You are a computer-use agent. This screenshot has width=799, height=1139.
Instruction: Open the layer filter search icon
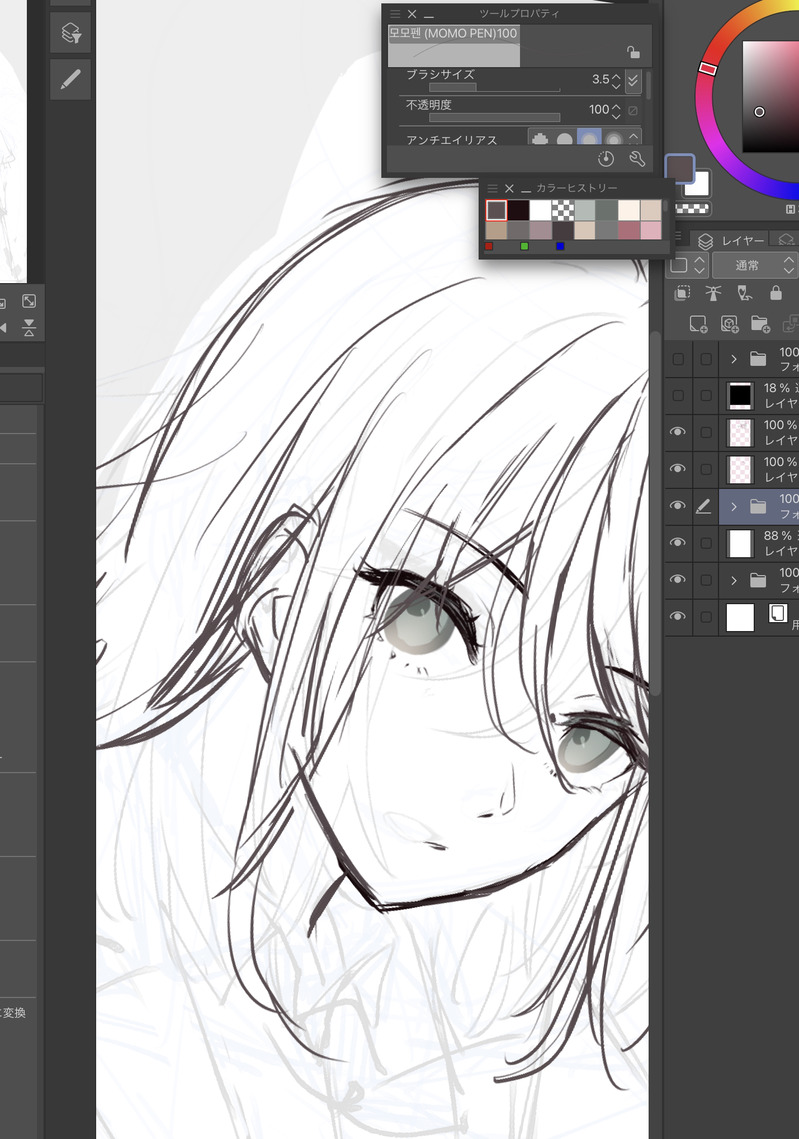click(70, 33)
